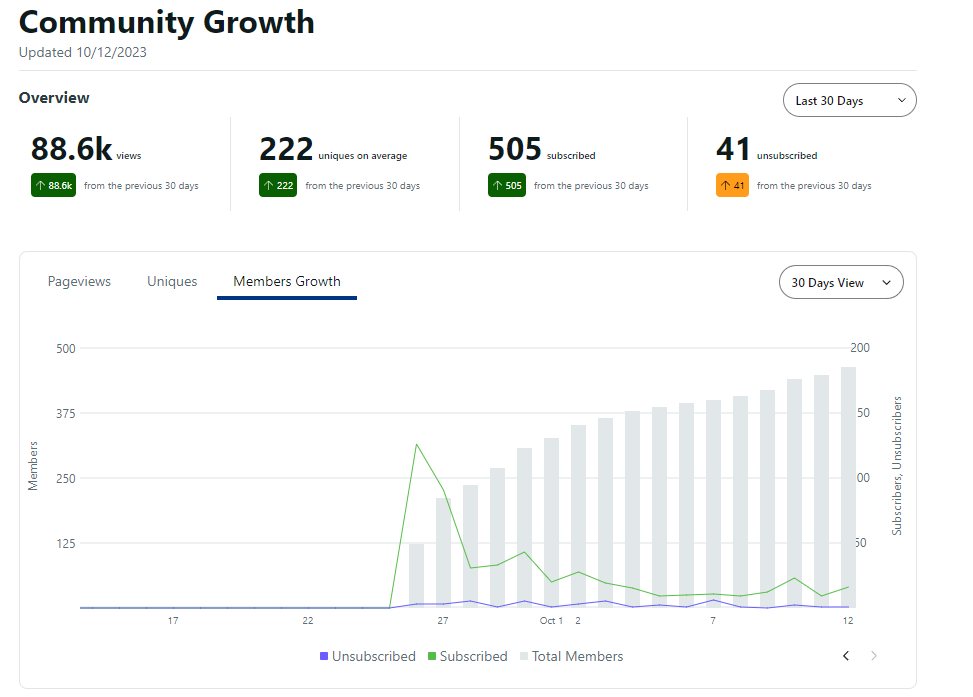Open the Last 30 Days dropdown
The height and width of the screenshot is (697, 973).
[849, 100]
